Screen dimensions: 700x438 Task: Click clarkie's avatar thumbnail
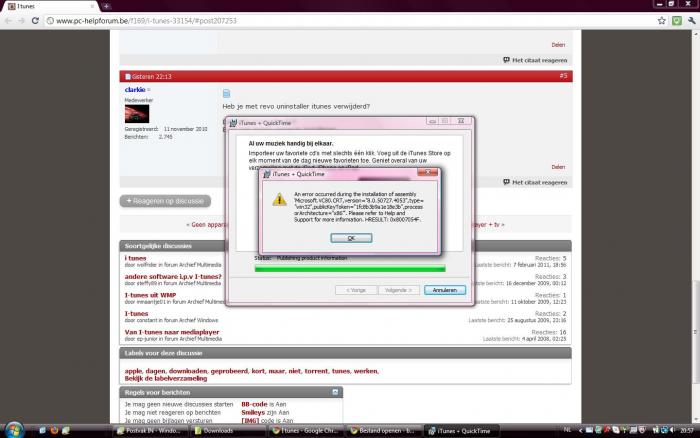coord(137,113)
